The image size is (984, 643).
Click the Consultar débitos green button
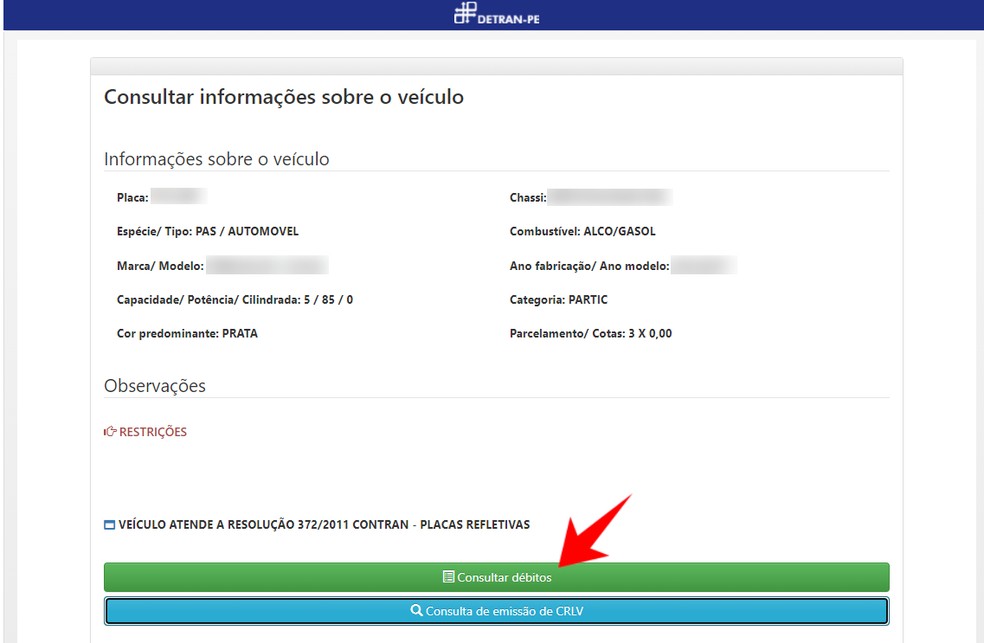pos(496,577)
